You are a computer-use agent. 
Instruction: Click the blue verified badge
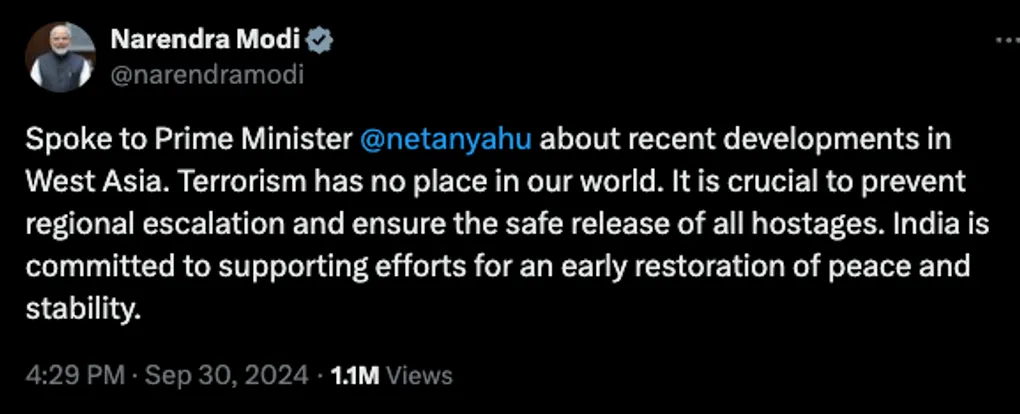click(320, 41)
